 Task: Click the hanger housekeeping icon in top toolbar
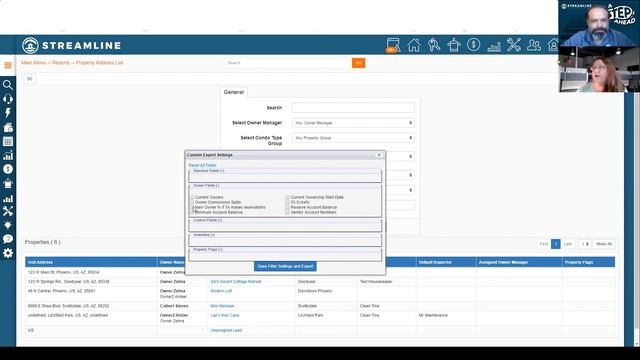453,45
